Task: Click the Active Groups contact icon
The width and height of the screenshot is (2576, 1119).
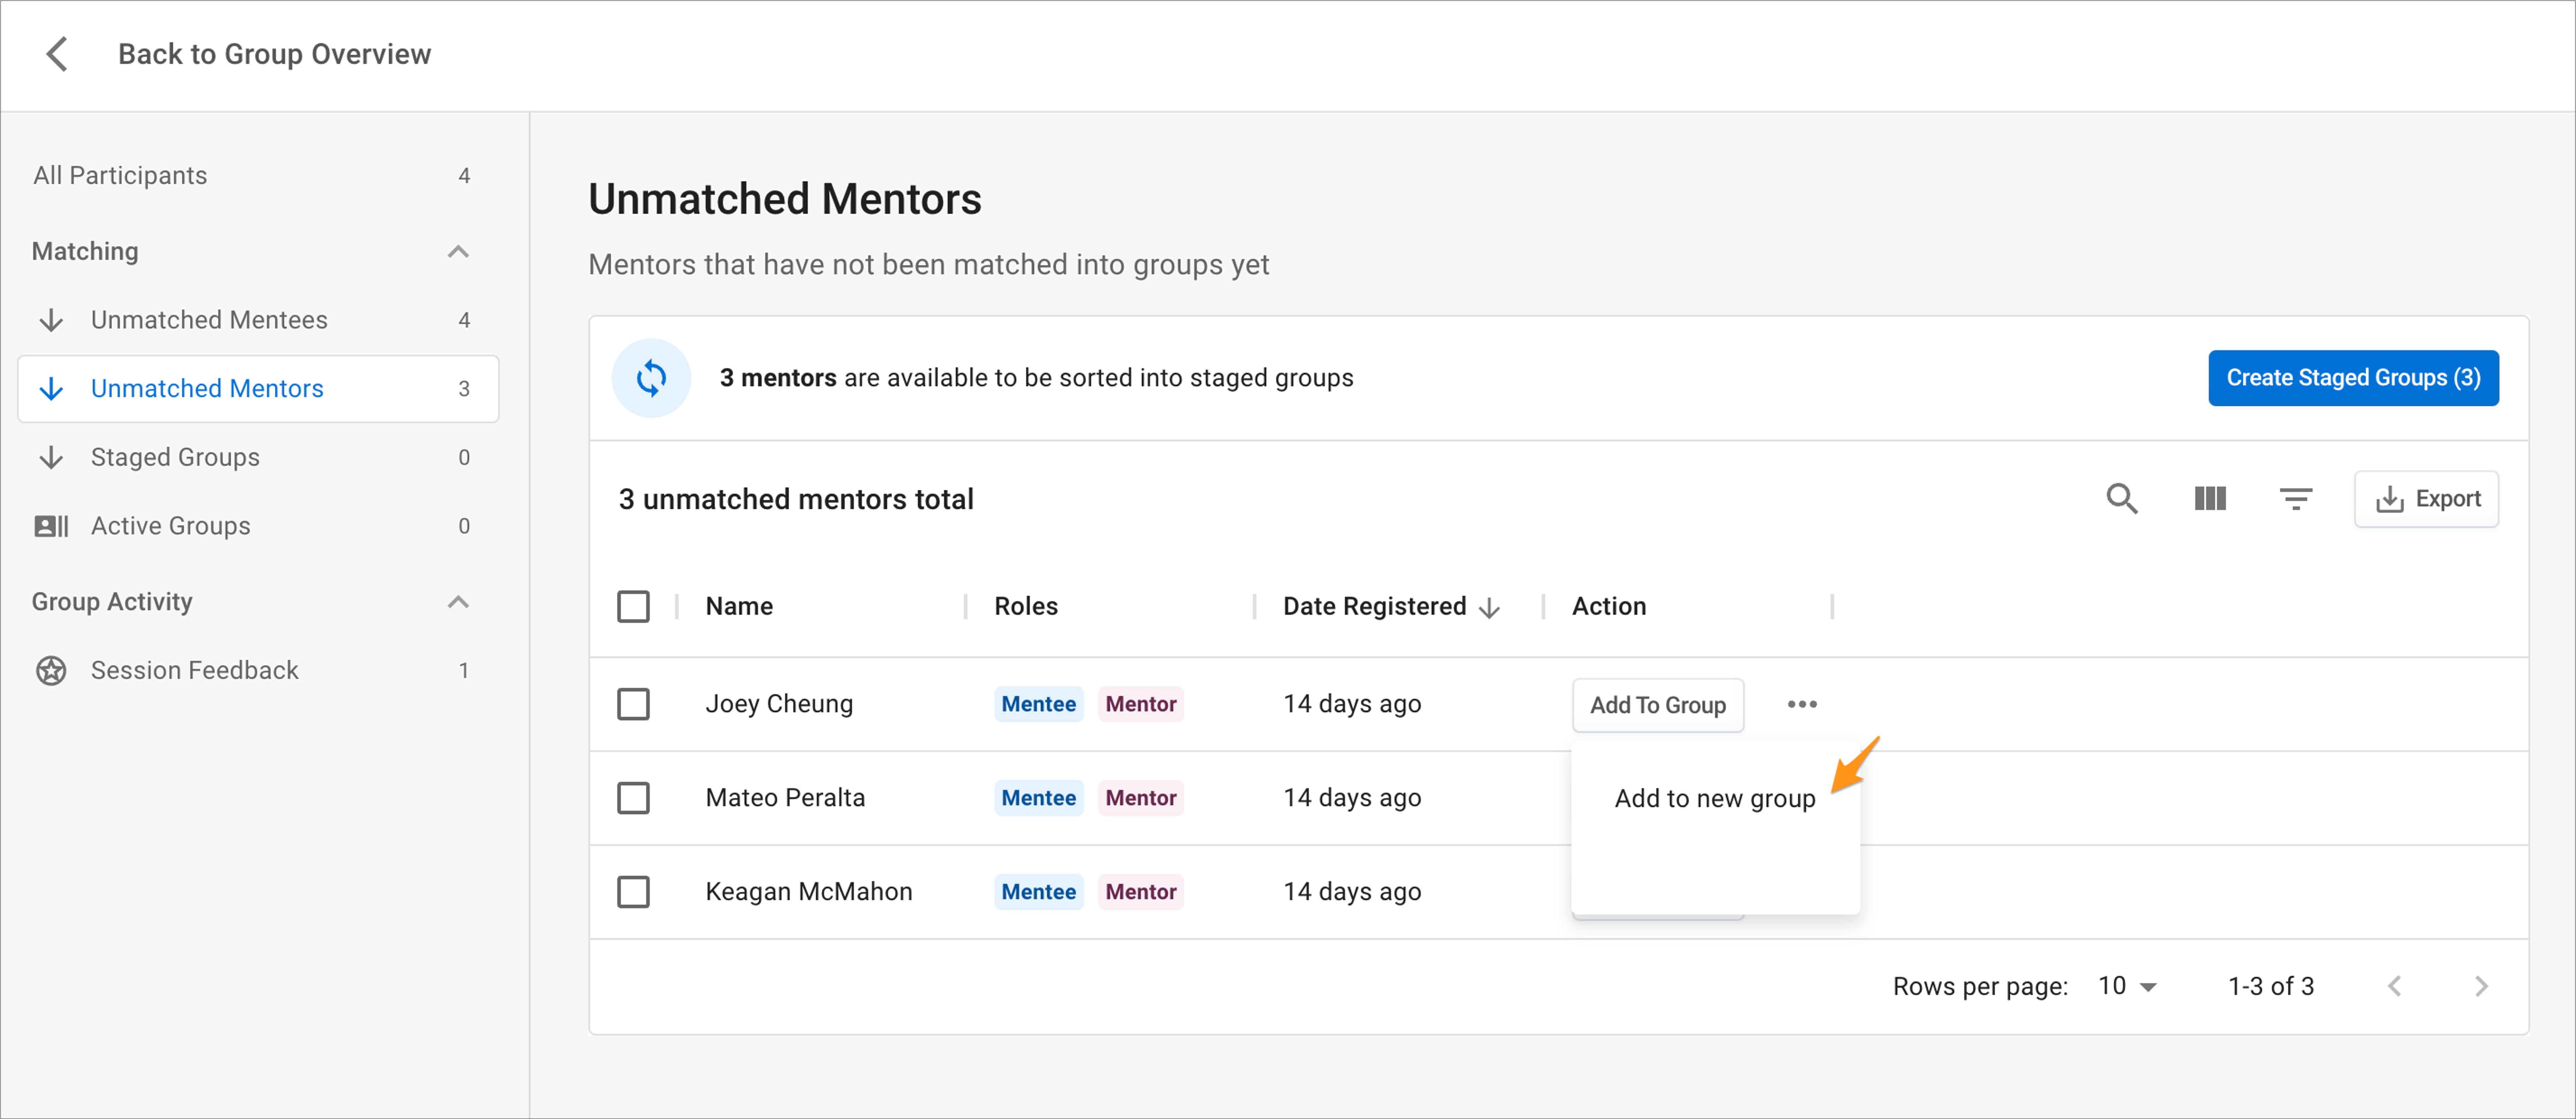Action: coord(51,526)
